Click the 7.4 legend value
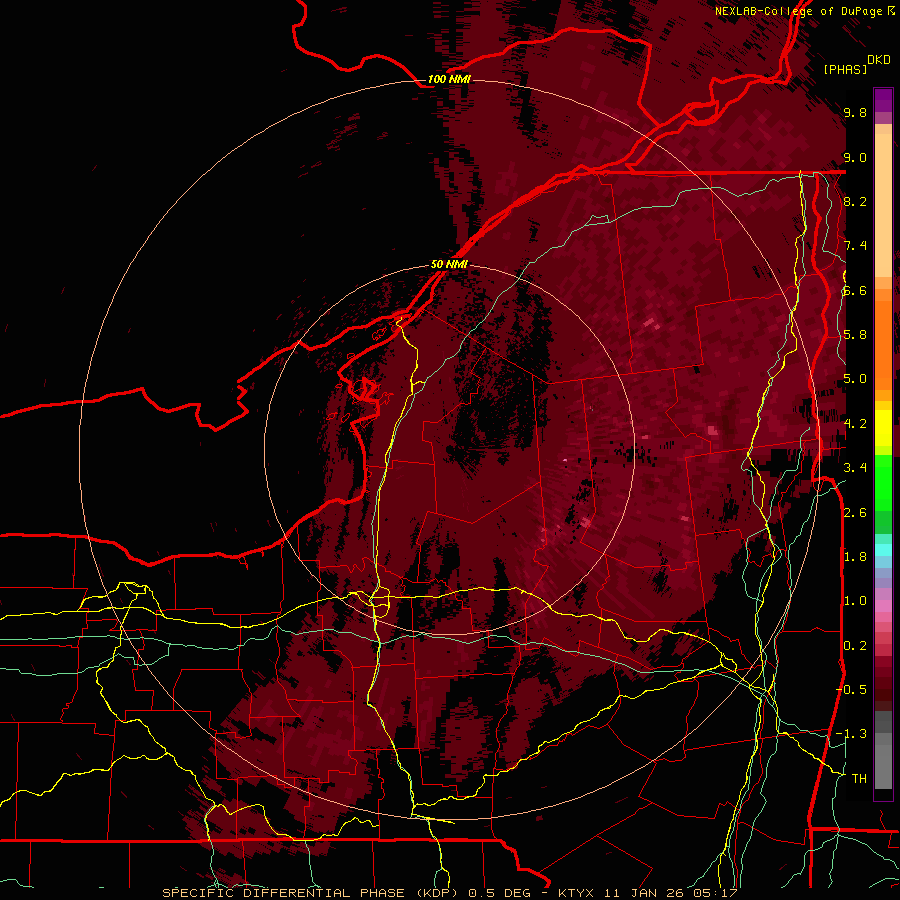Image resolution: width=900 pixels, height=900 pixels. coord(855,246)
